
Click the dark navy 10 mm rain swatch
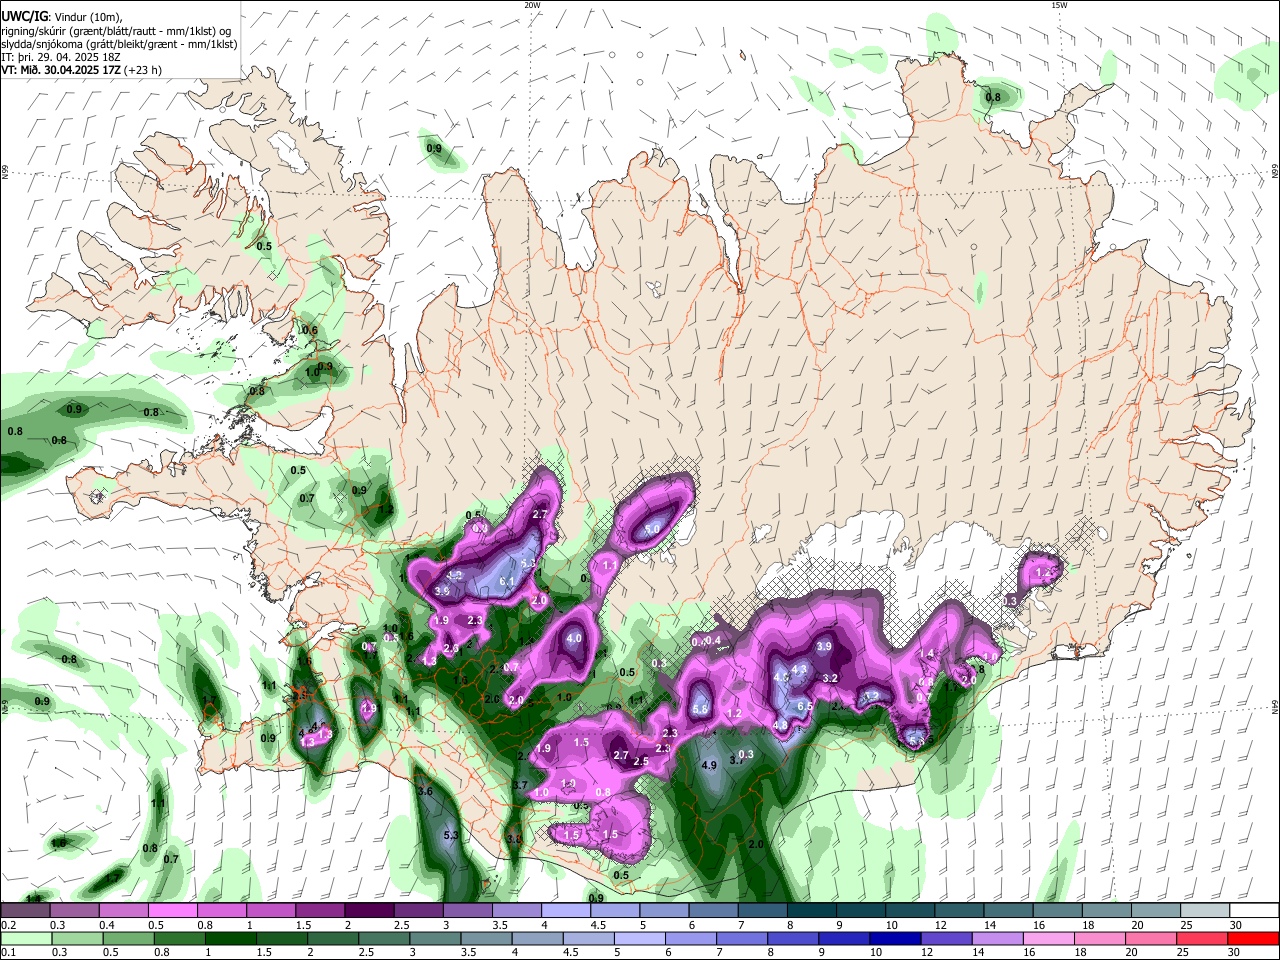click(x=893, y=938)
